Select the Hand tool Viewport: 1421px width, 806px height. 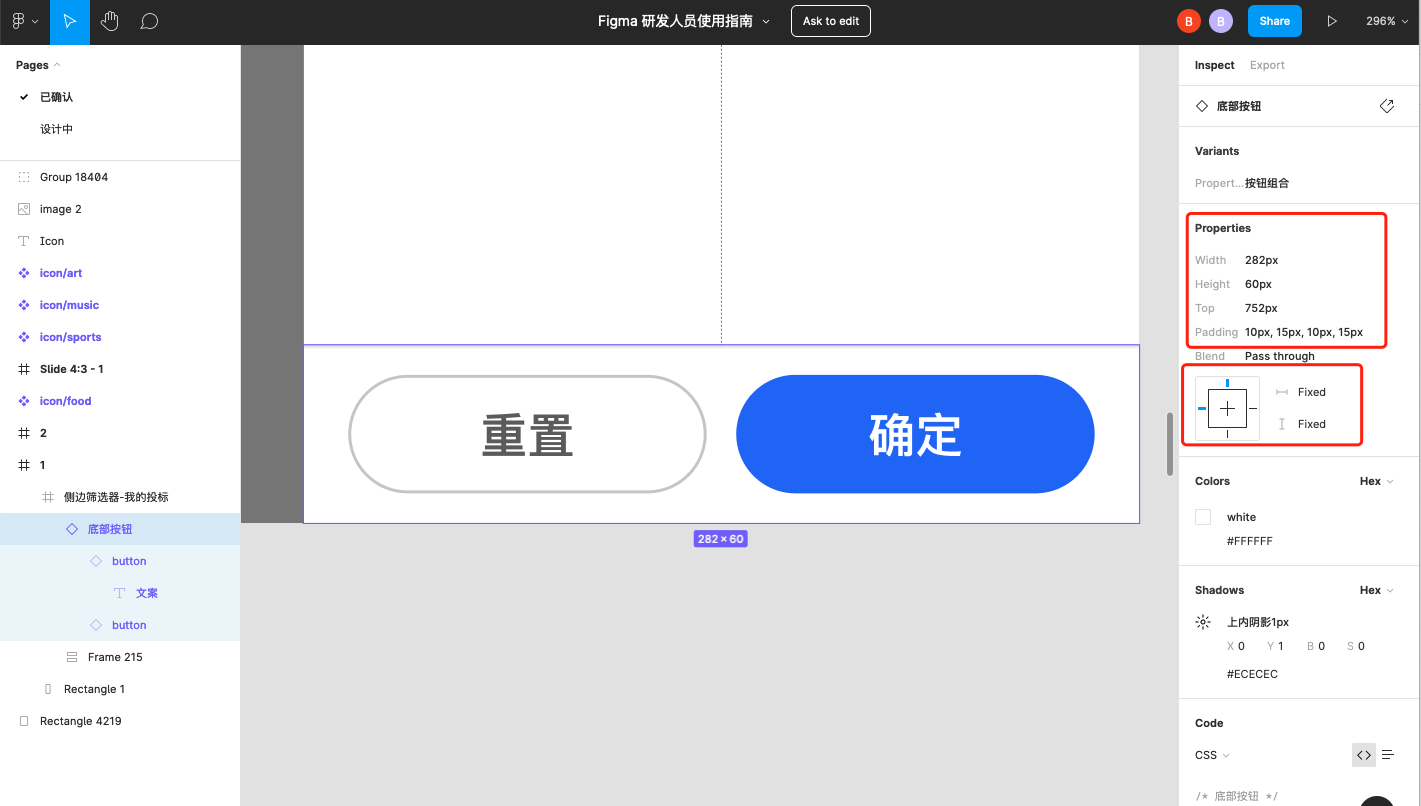coord(110,21)
